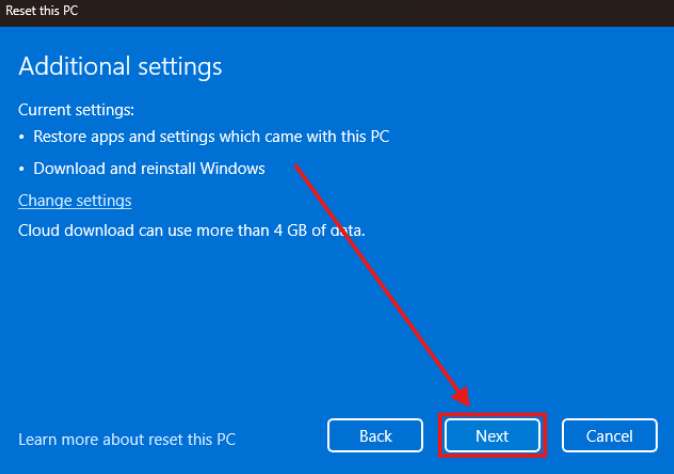Click the Cloud download data usage note
This screenshot has width=674, height=474.
coord(192,230)
